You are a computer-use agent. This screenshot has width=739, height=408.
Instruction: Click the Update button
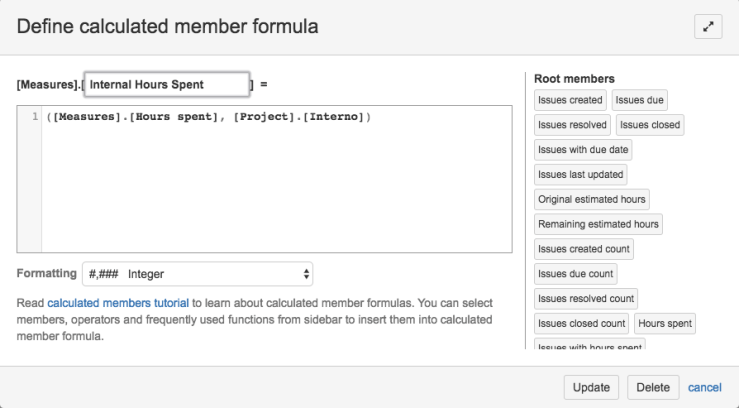tap(591, 387)
